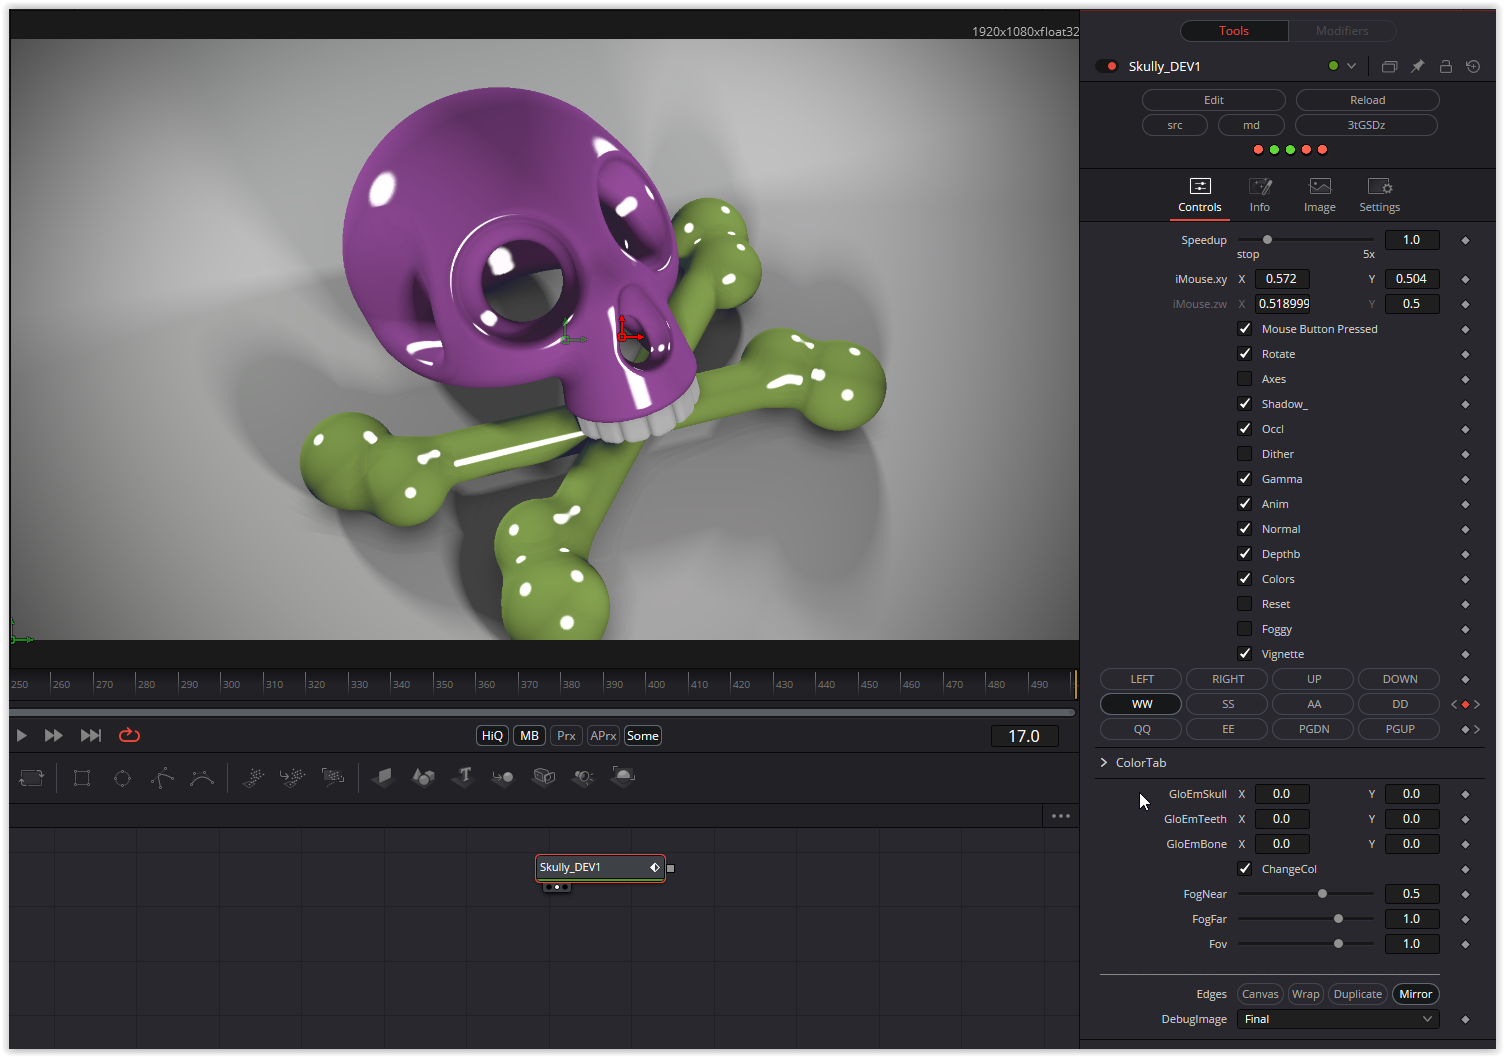Expand the ColorTab section
Screen dimensions: 1504x1057
1104,762
